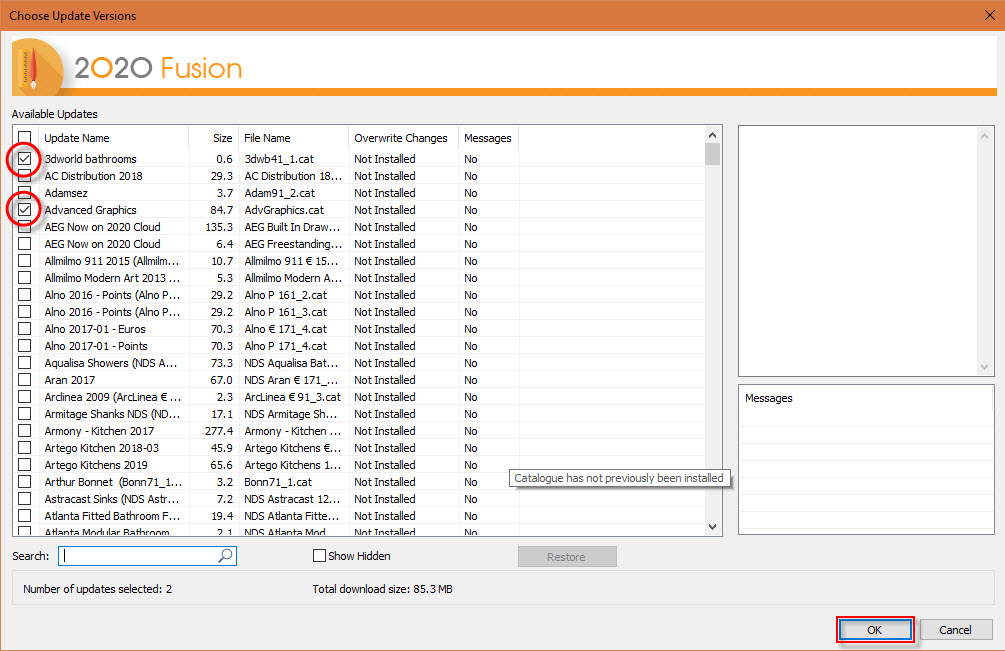Uncheck the 3dworld bathrooms update

pos(24,158)
